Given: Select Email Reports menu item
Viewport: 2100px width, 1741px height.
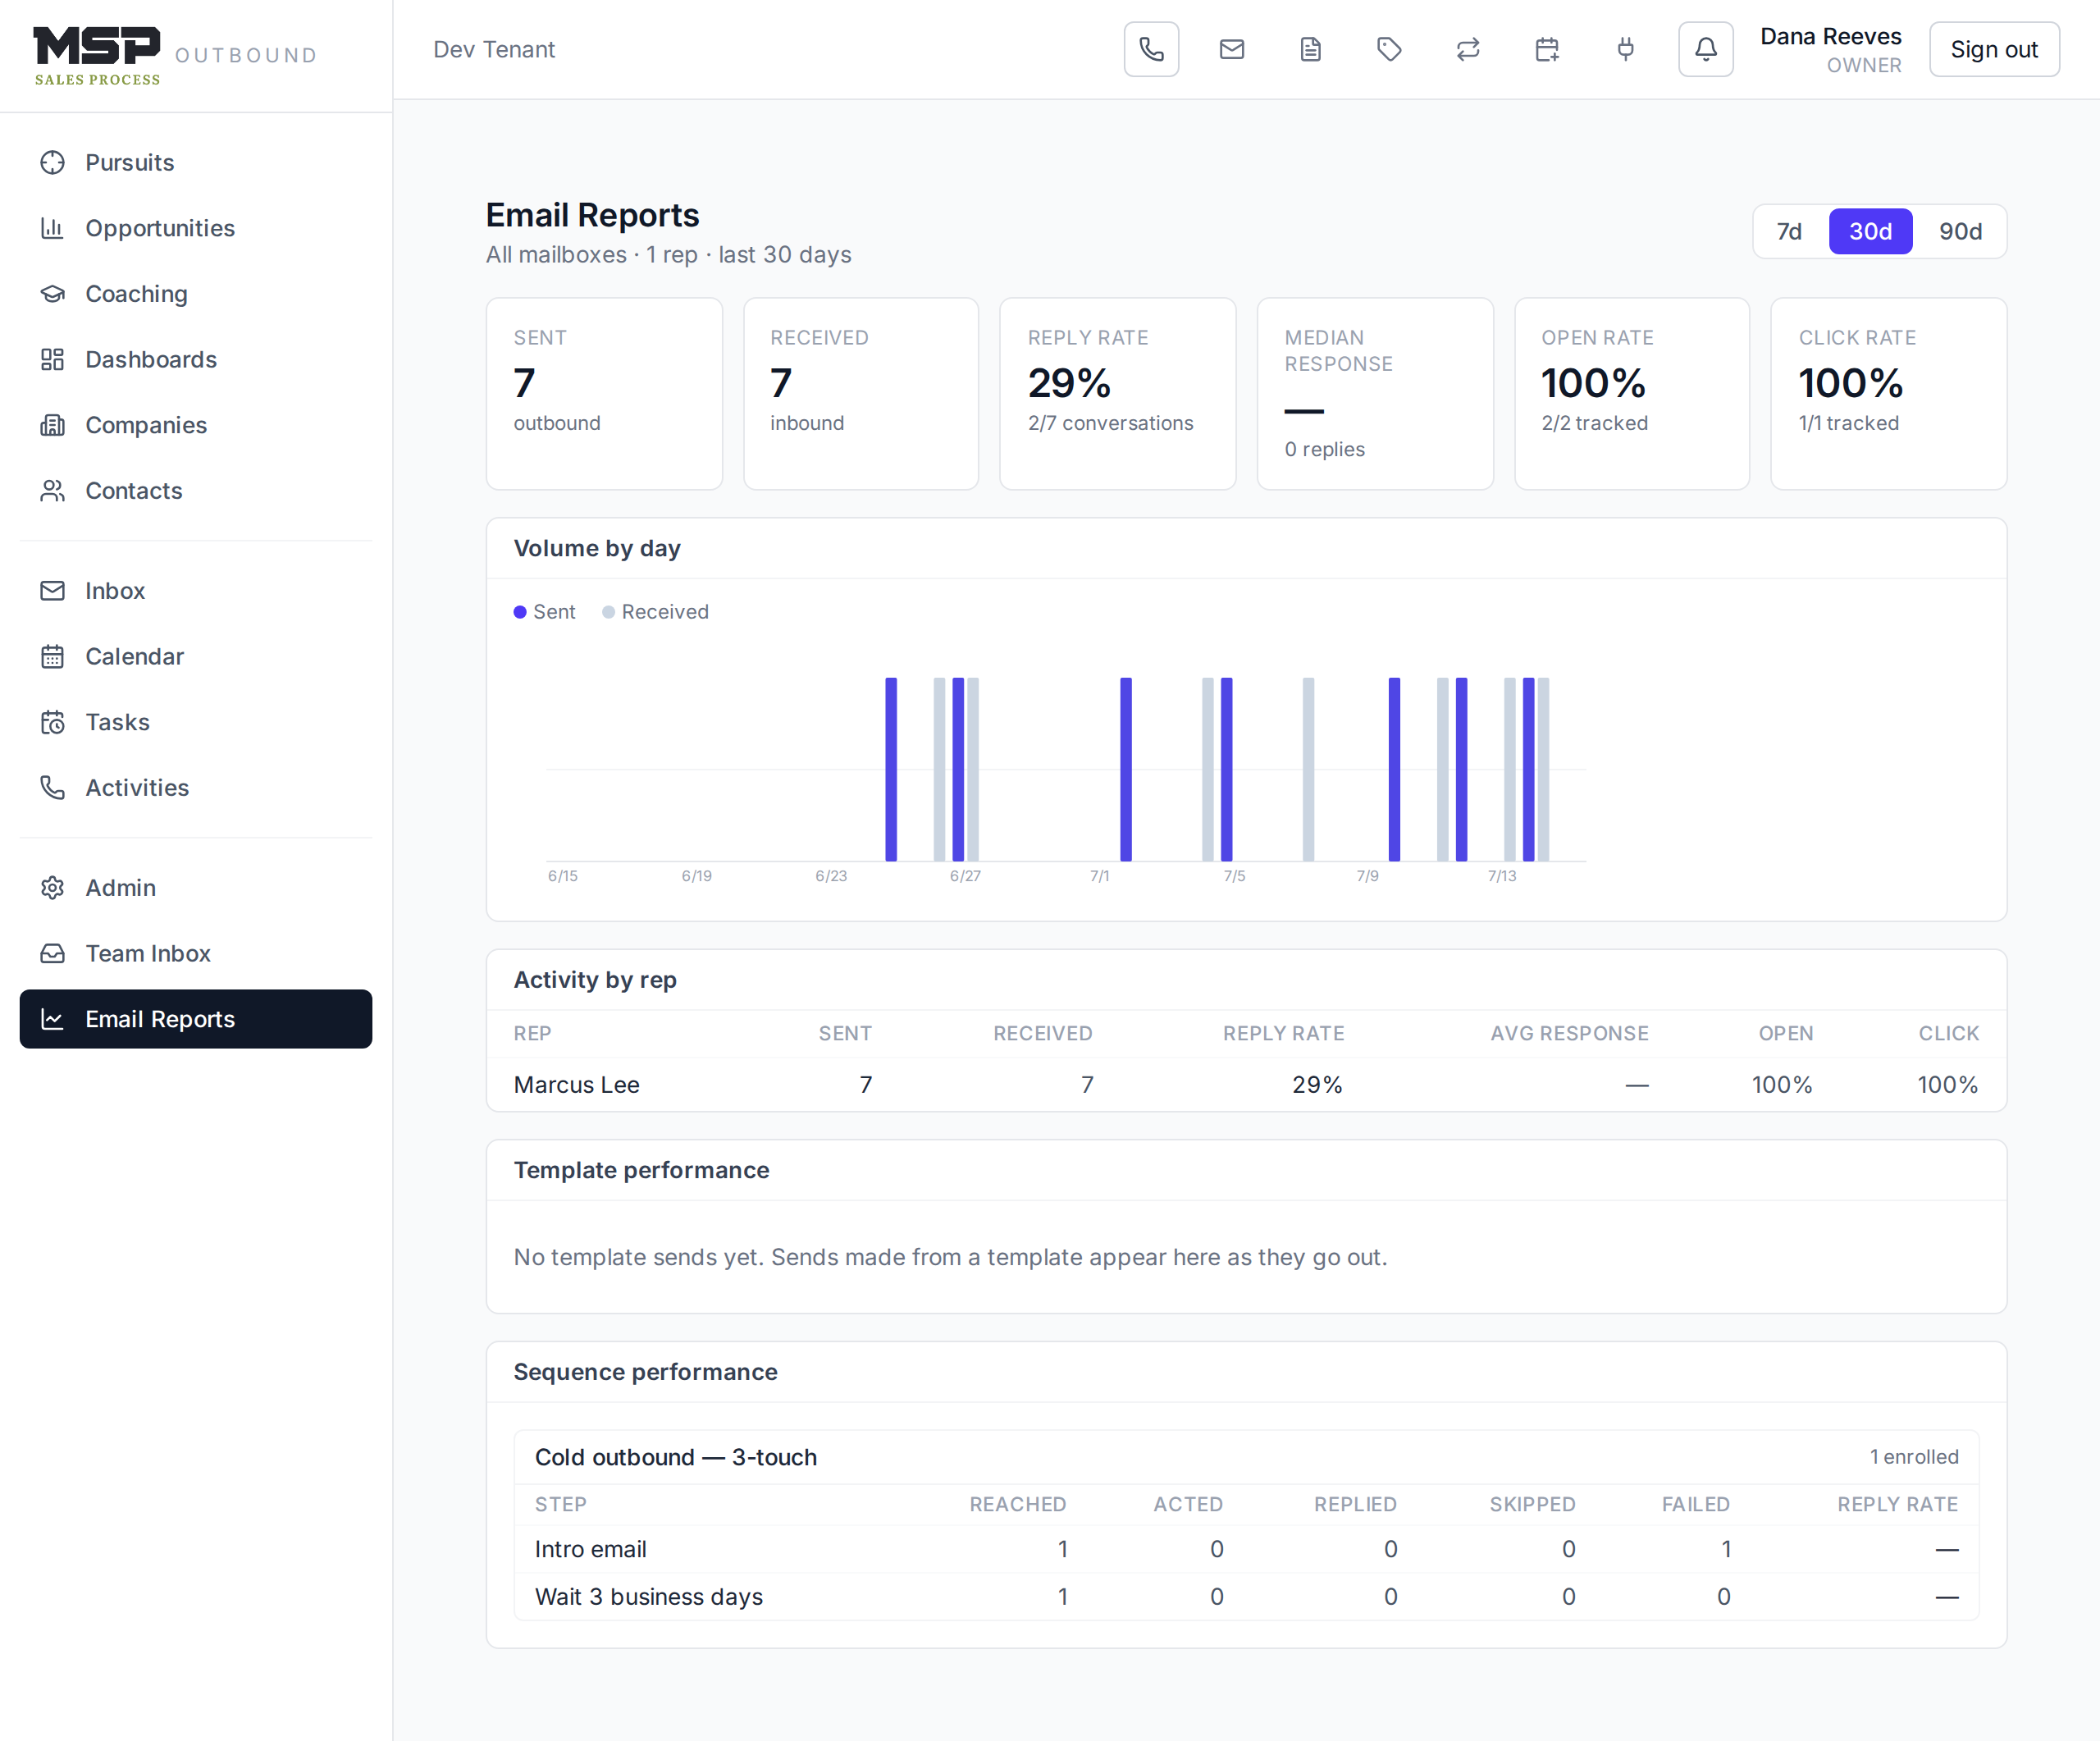Looking at the screenshot, I should [196, 1019].
